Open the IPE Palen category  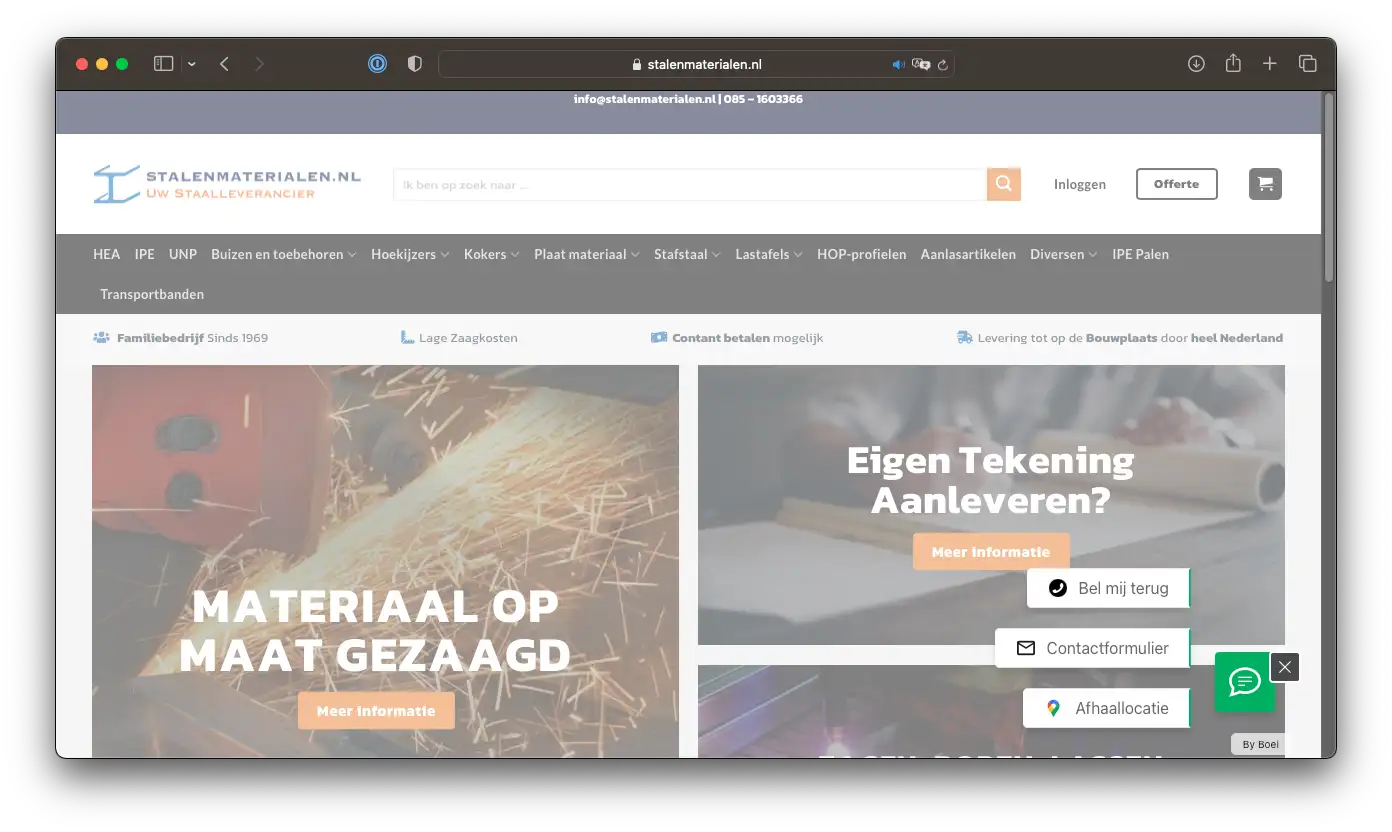tap(1140, 254)
